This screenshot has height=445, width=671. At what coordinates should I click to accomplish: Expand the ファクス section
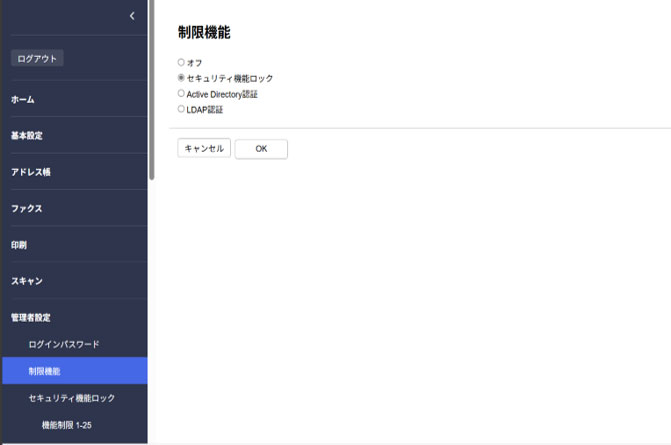click(27, 209)
